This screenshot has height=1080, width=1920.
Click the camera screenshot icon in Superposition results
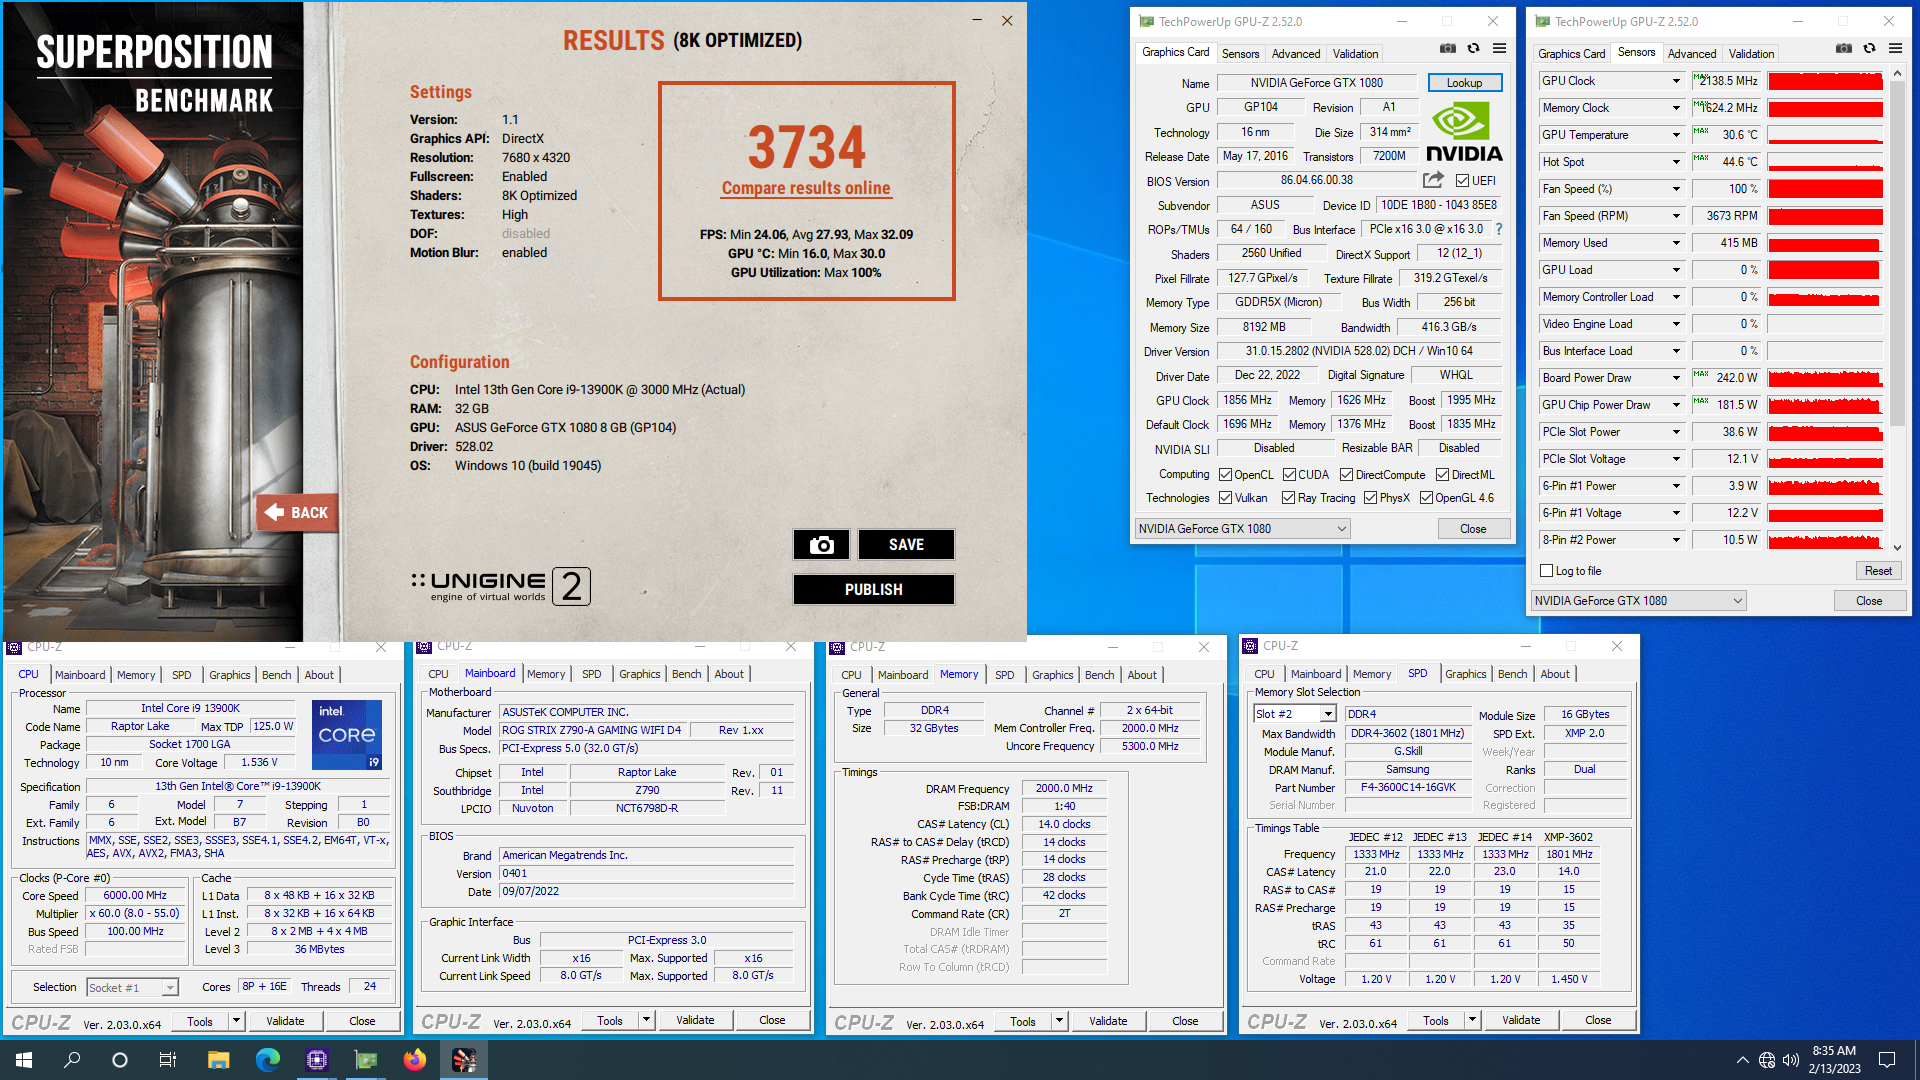pos(821,544)
